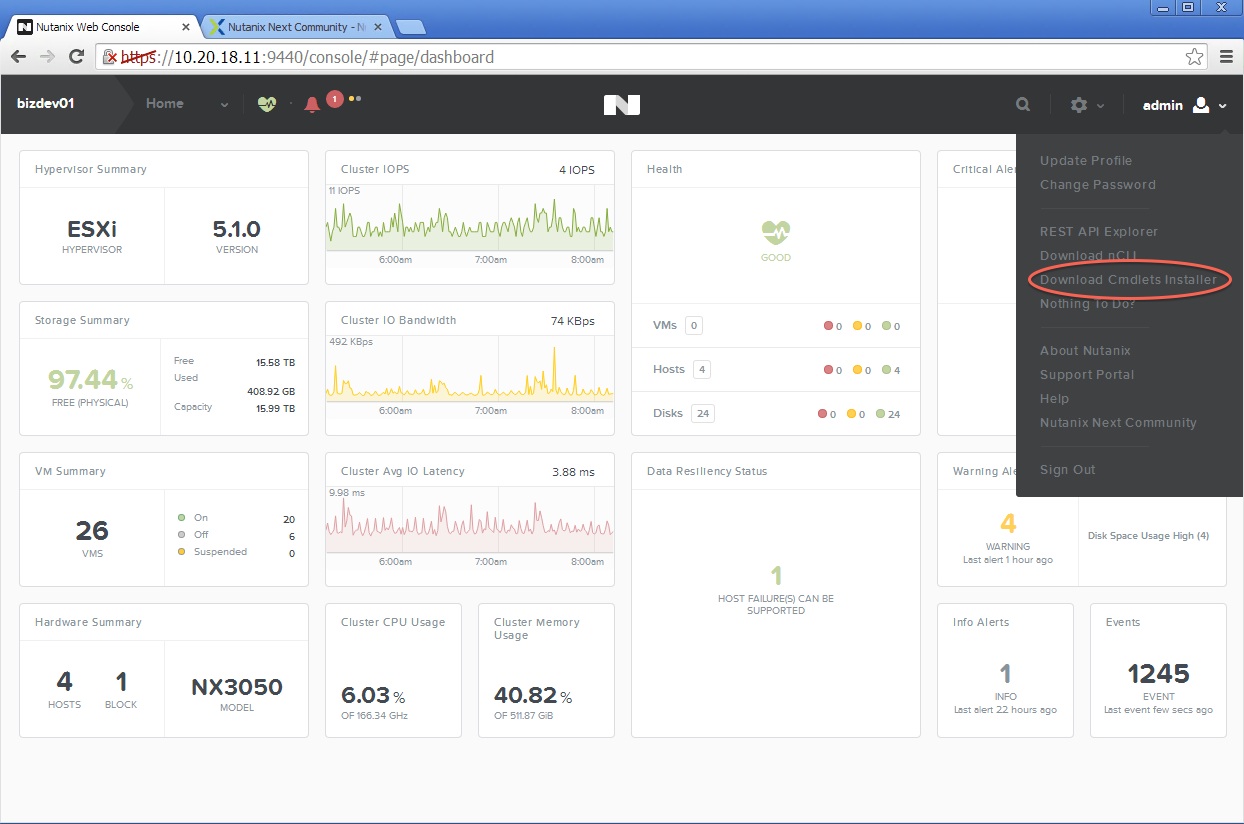Click the admin user avatar icon
The image size is (1244, 824).
tap(1201, 104)
